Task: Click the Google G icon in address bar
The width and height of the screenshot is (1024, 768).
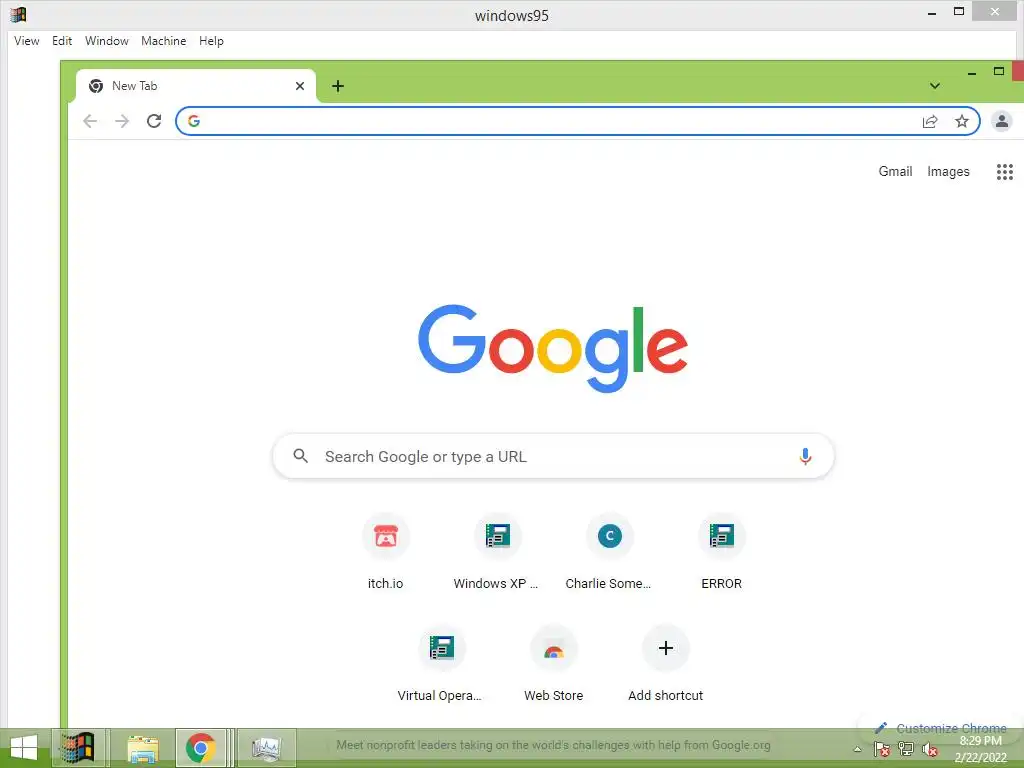Action: click(x=194, y=121)
